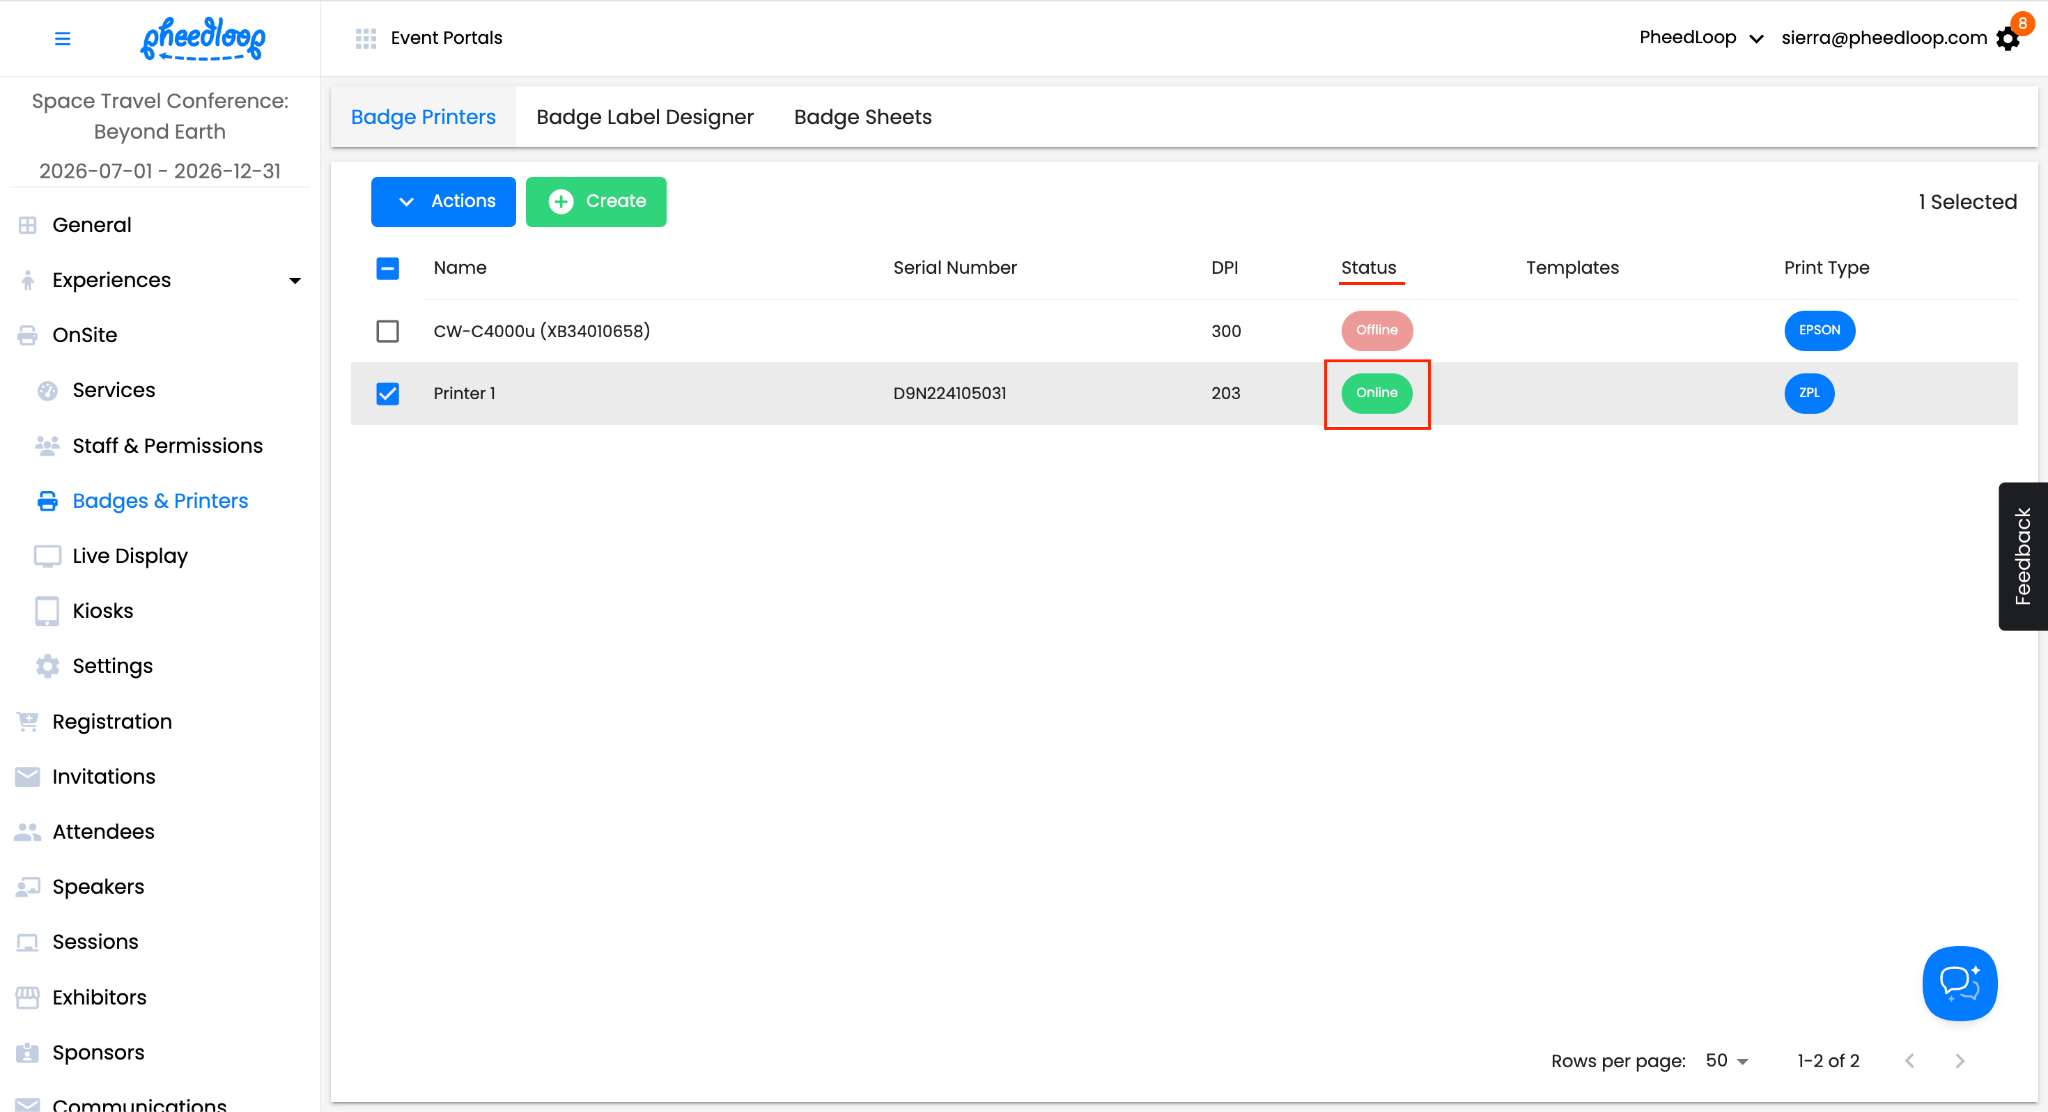
Task: Open the chat assistant bubble
Action: [1960, 983]
